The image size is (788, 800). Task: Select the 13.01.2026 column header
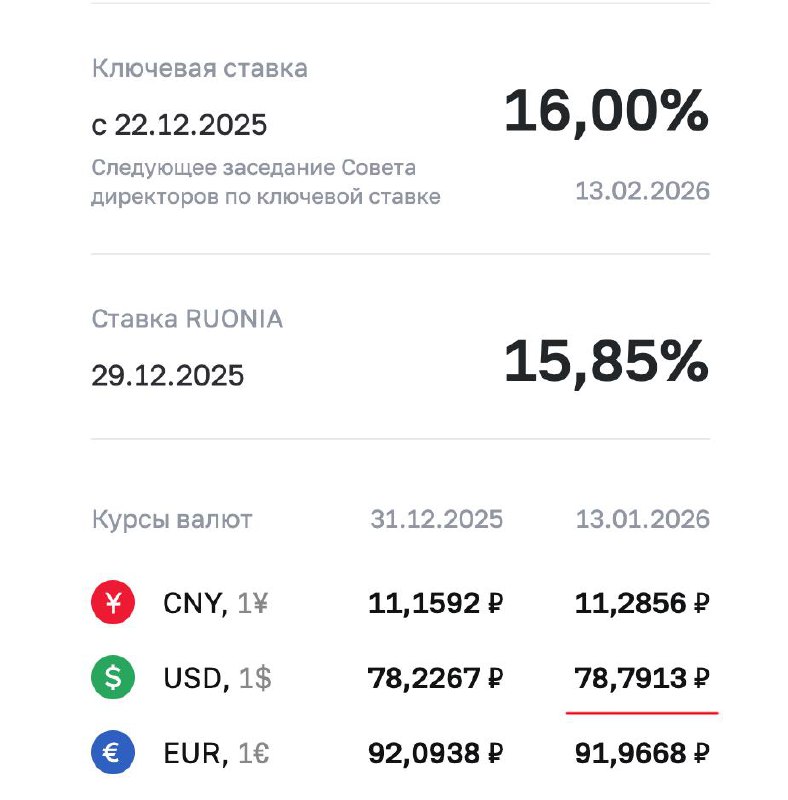point(642,520)
